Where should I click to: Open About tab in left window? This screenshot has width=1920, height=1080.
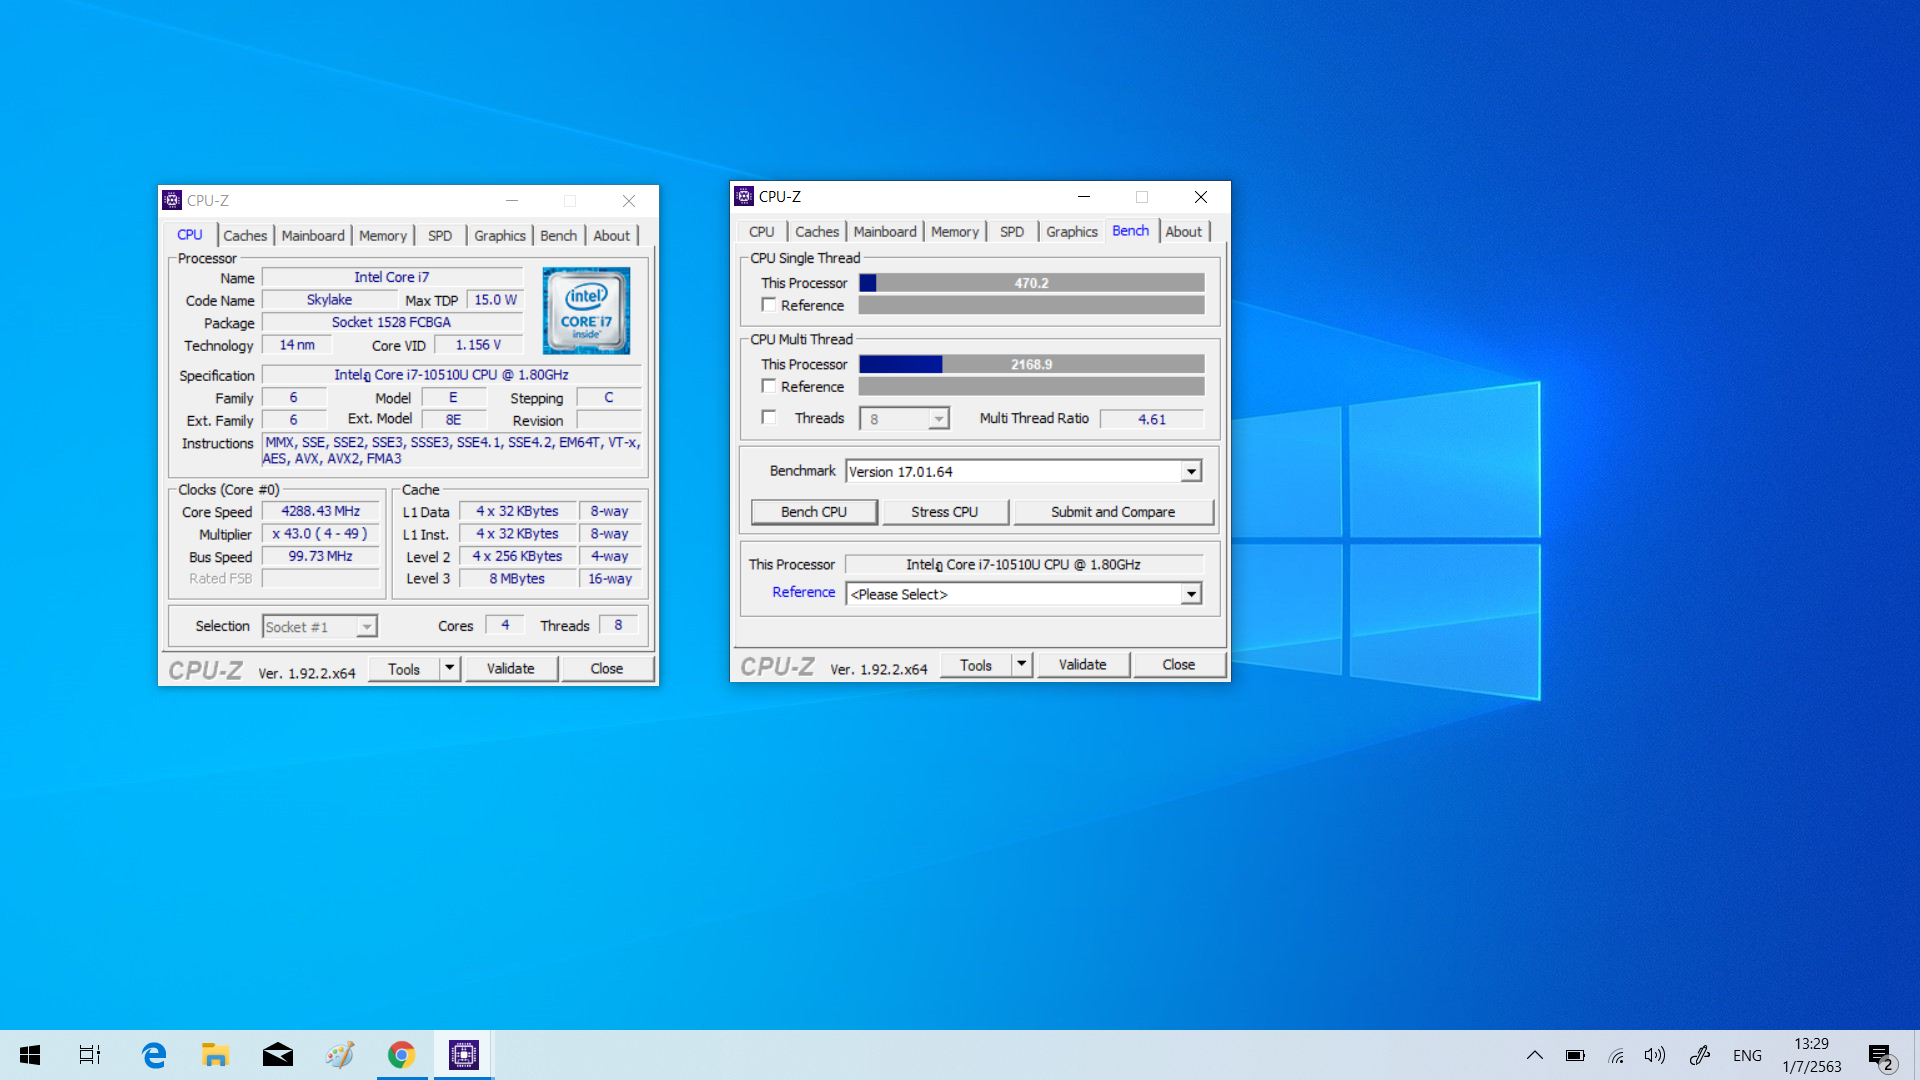coord(612,236)
